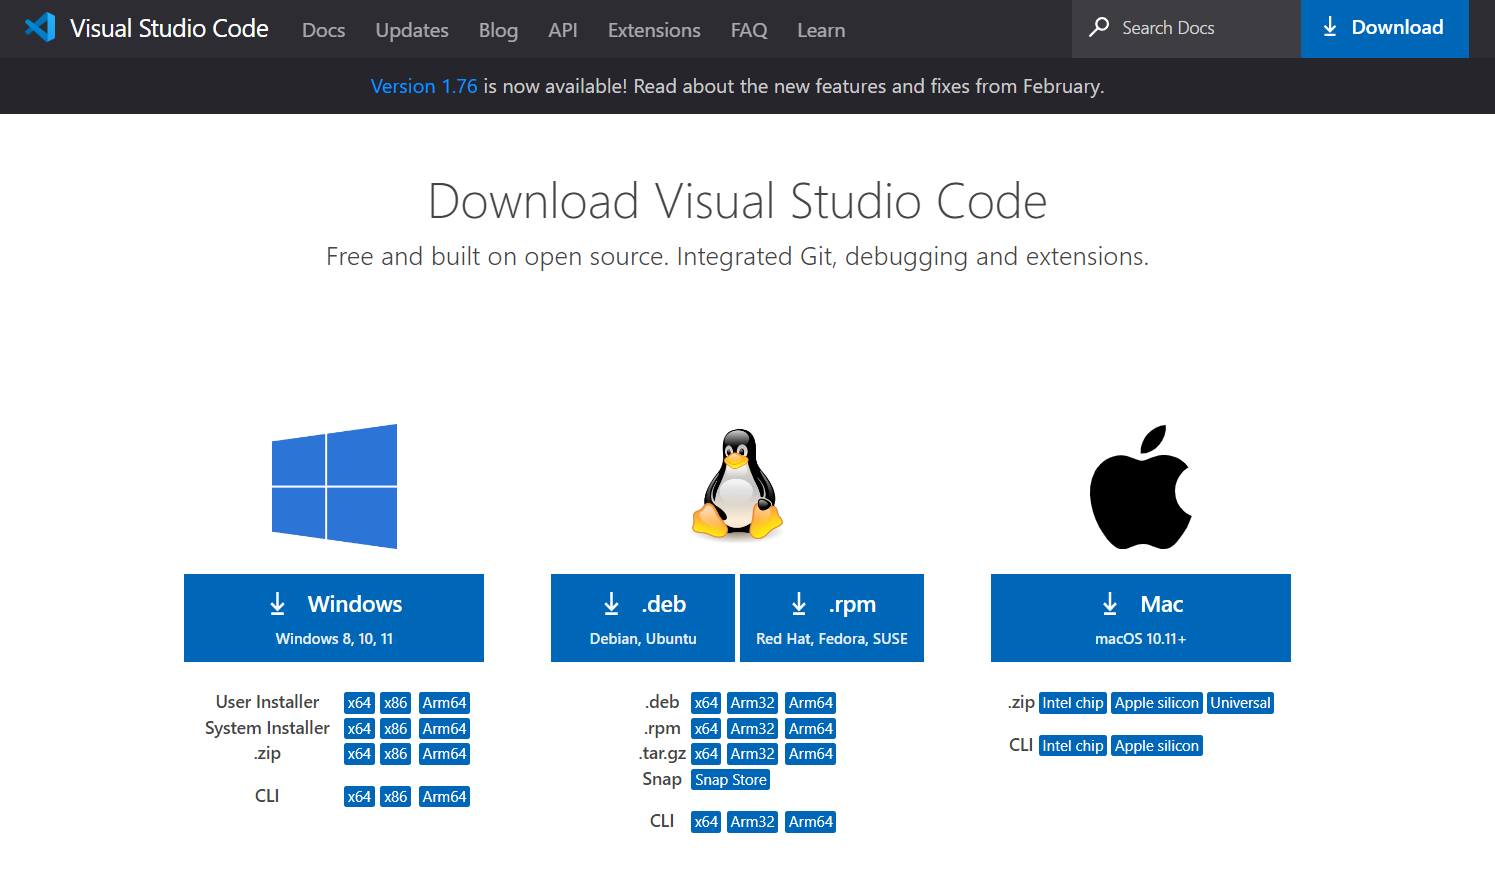The height and width of the screenshot is (871, 1495).
Task: Go to the Blog page
Action: pyautogui.click(x=498, y=30)
